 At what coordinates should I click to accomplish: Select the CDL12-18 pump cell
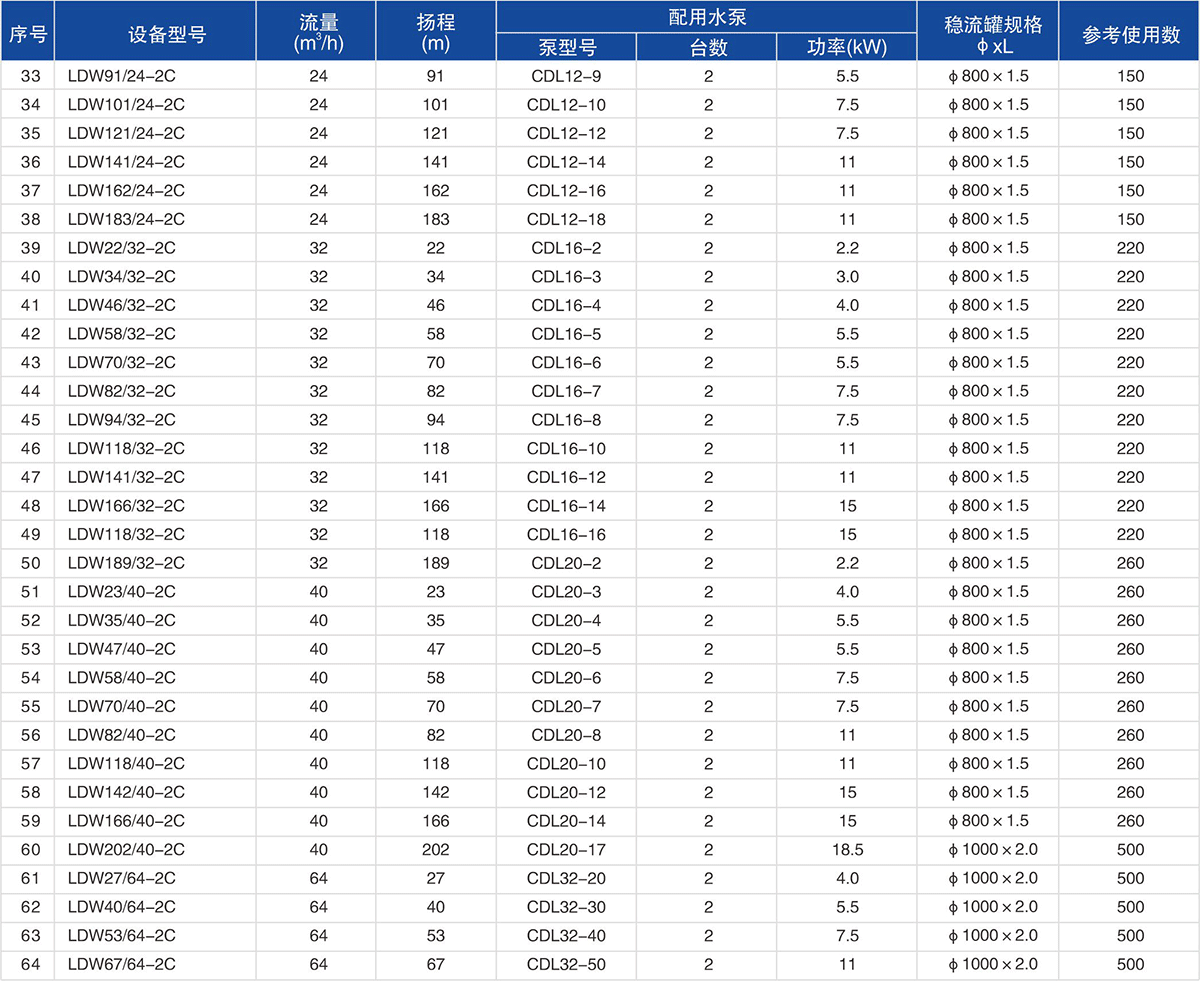pos(566,219)
